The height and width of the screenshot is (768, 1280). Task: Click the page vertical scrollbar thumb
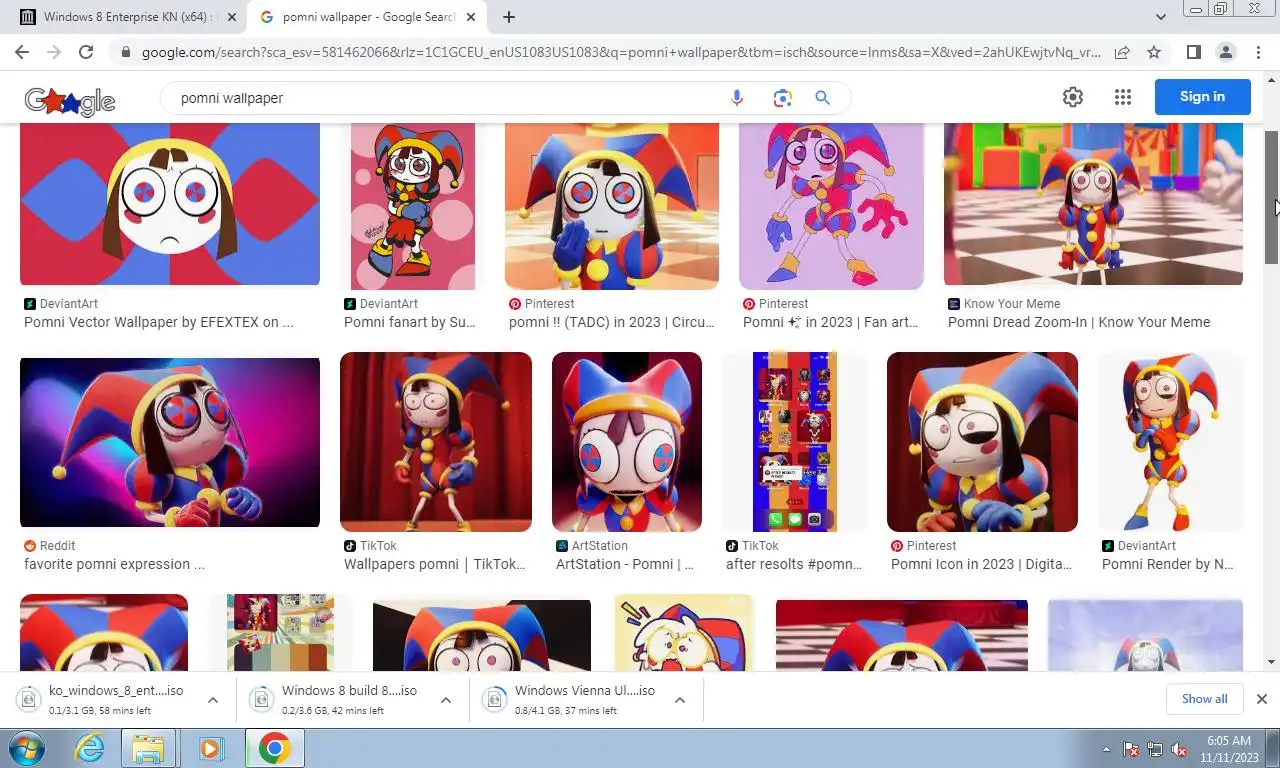(x=1272, y=196)
